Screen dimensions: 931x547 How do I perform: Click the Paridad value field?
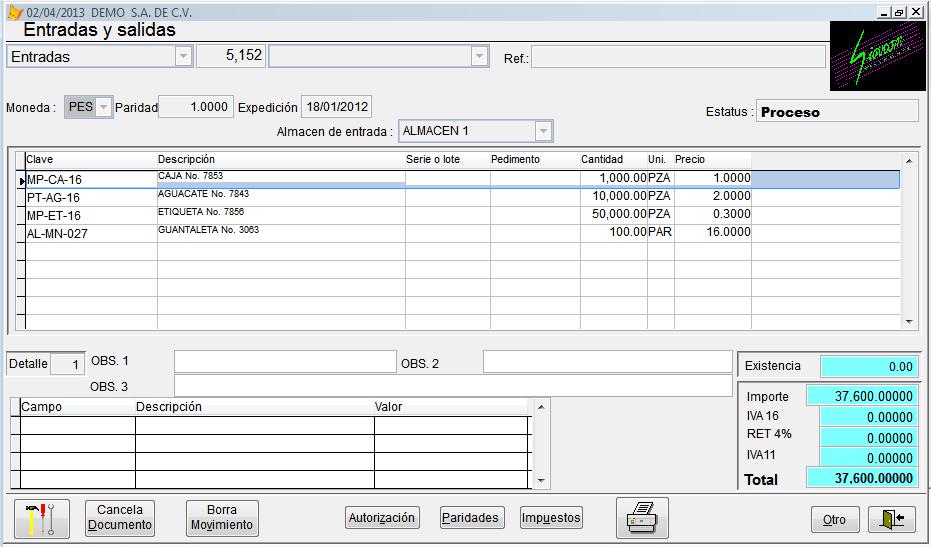[196, 107]
